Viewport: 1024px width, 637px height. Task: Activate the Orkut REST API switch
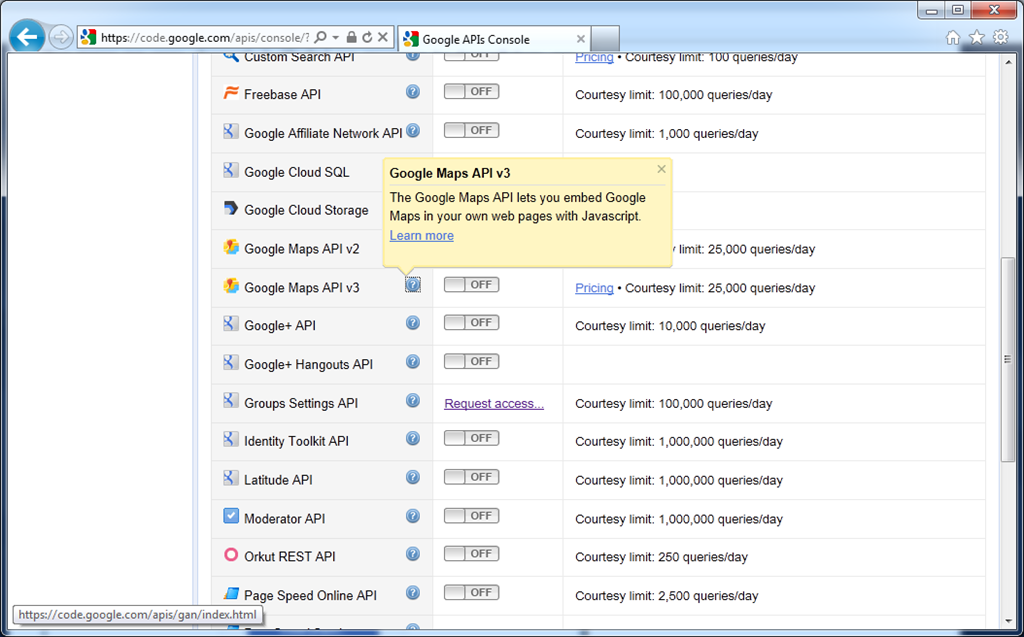coord(472,553)
